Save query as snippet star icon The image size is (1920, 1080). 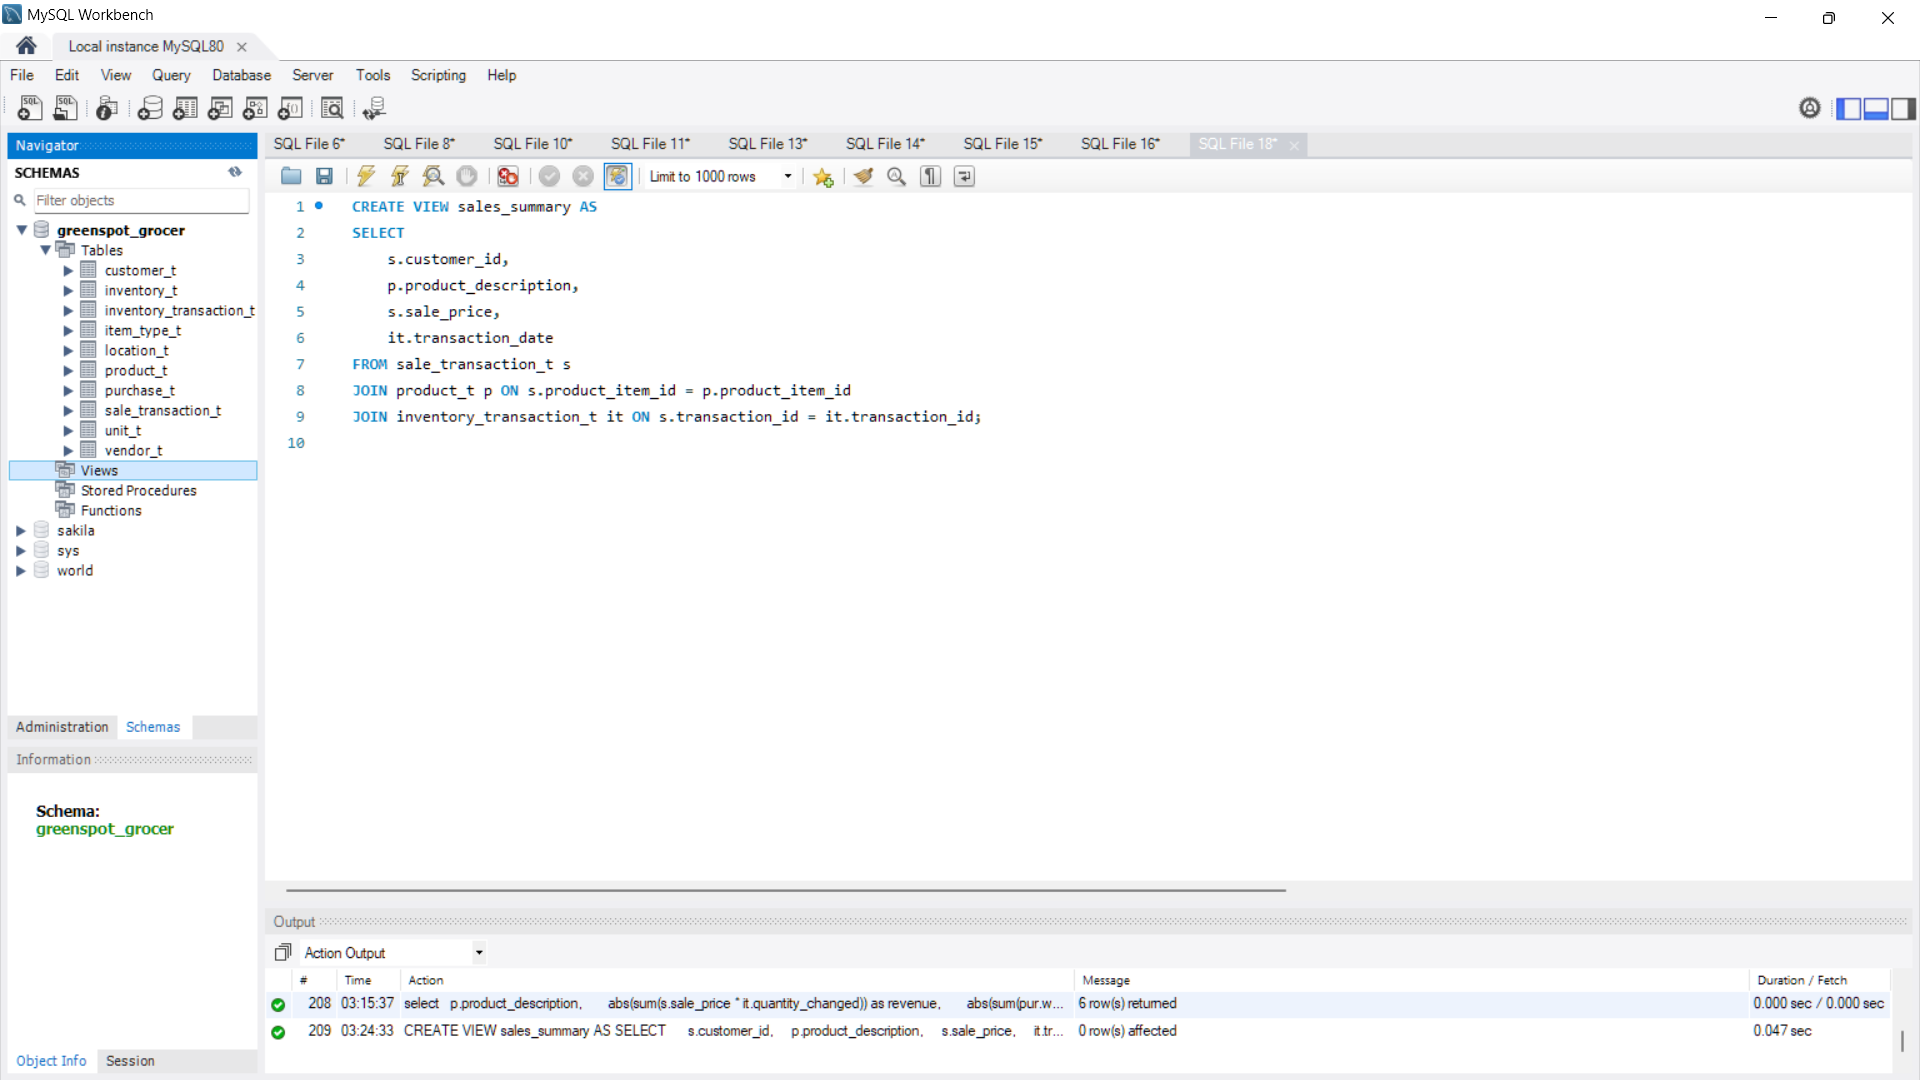tap(823, 176)
